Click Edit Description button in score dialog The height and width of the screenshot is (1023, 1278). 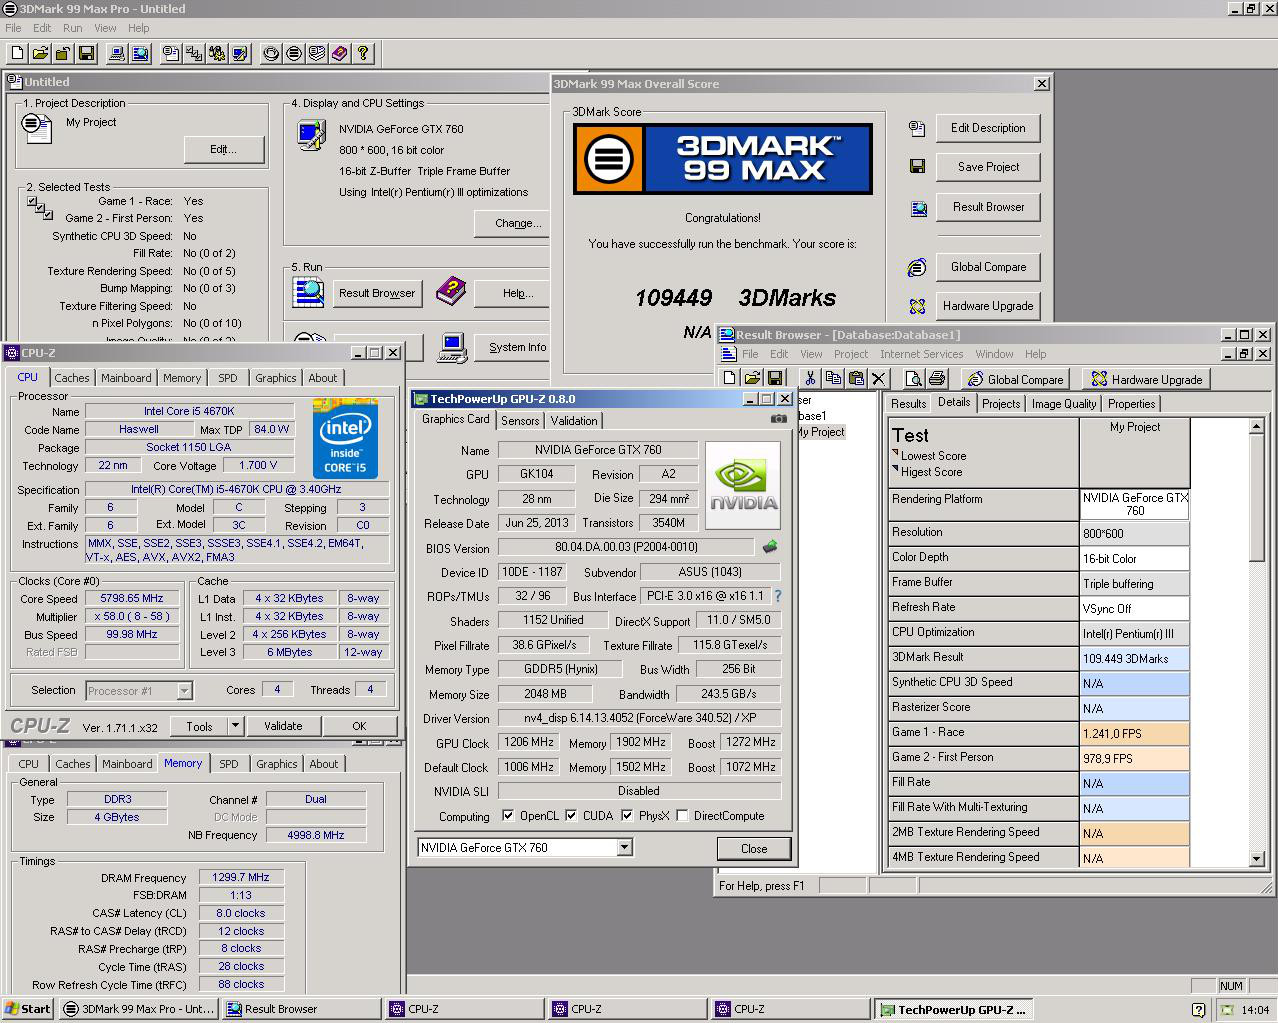988,128
